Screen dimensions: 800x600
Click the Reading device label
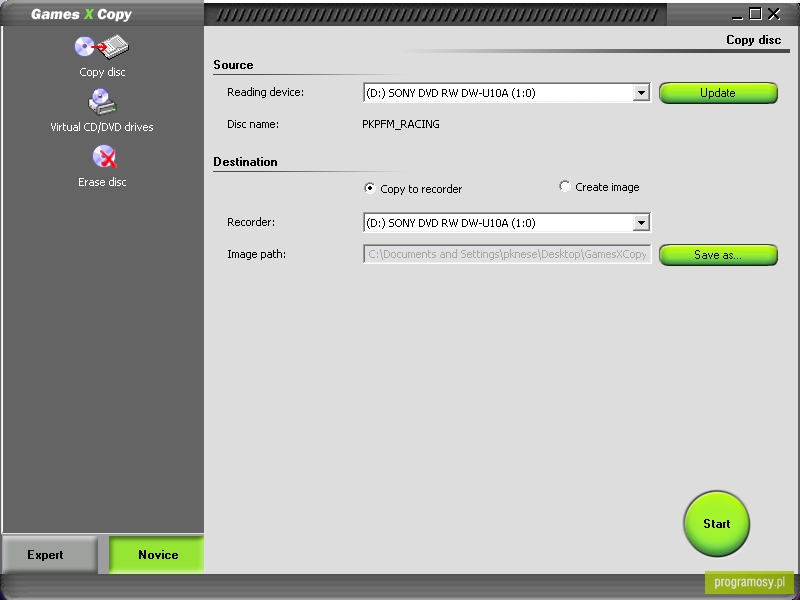[x=265, y=92]
